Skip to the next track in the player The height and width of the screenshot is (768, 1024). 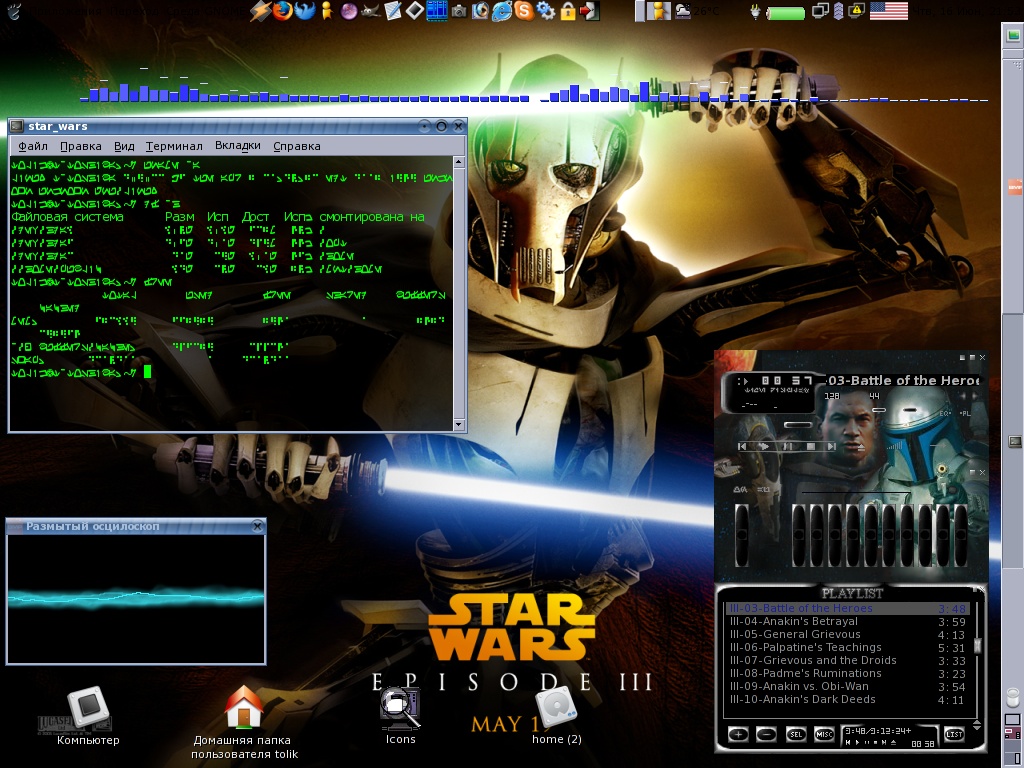pos(832,446)
